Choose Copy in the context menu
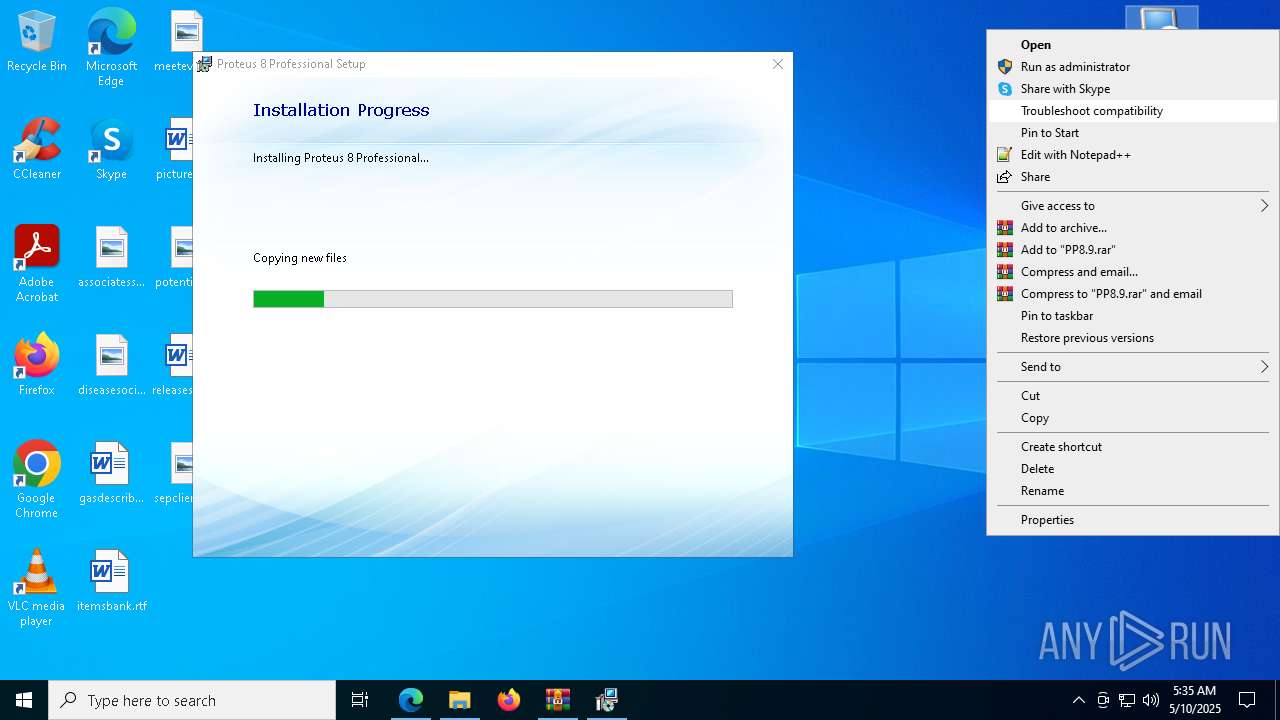Image resolution: width=1280 pixels, height=720 pixels. (1132, 418)
